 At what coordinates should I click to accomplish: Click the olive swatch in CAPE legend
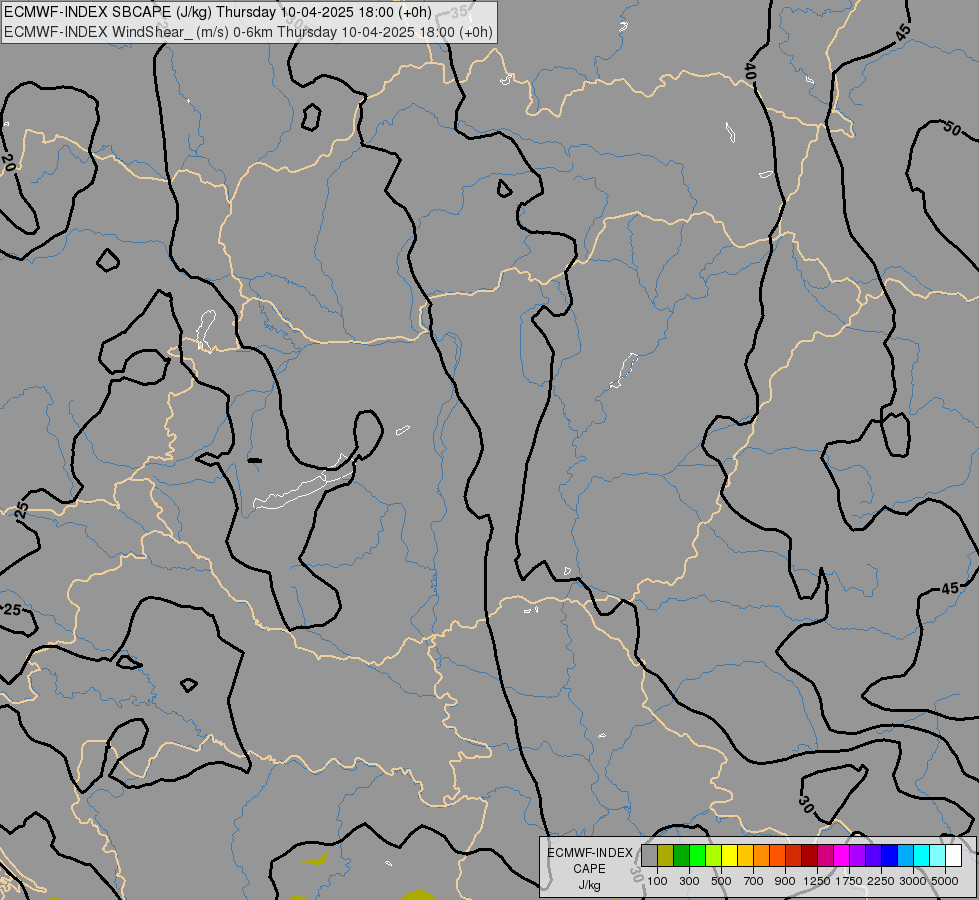[x=666, y=856]
